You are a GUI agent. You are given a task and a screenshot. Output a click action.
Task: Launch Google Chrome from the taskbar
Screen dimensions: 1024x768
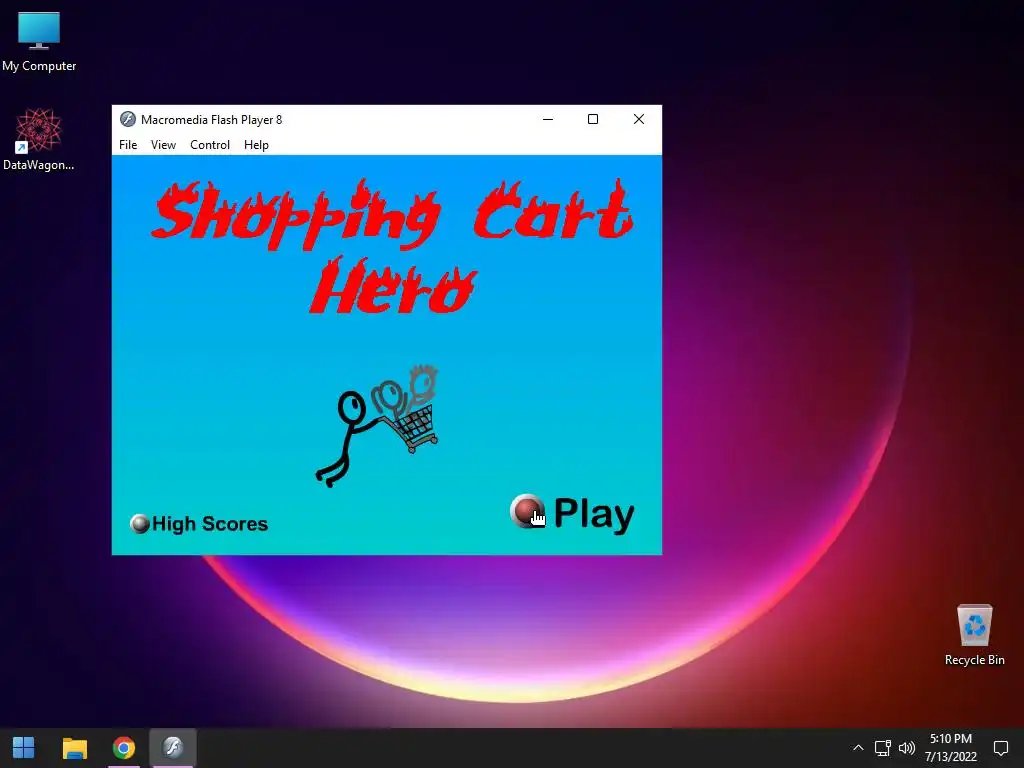coord(123,748)
